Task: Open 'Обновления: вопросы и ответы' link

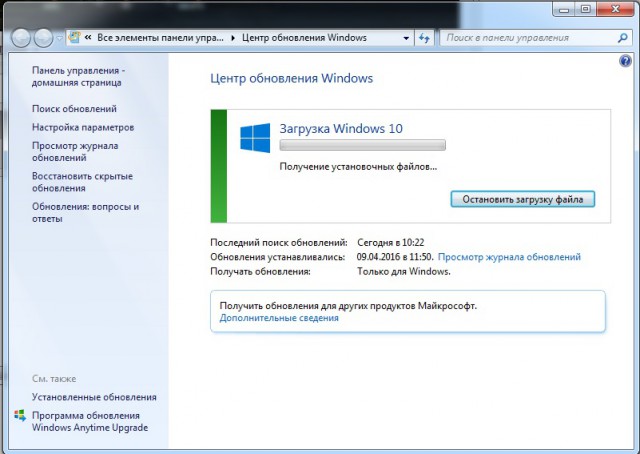Action: point(85,212)
